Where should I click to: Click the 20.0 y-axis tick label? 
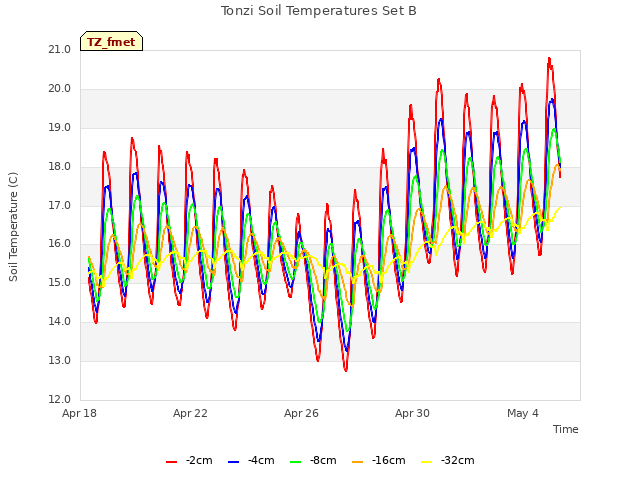(60, 89)
